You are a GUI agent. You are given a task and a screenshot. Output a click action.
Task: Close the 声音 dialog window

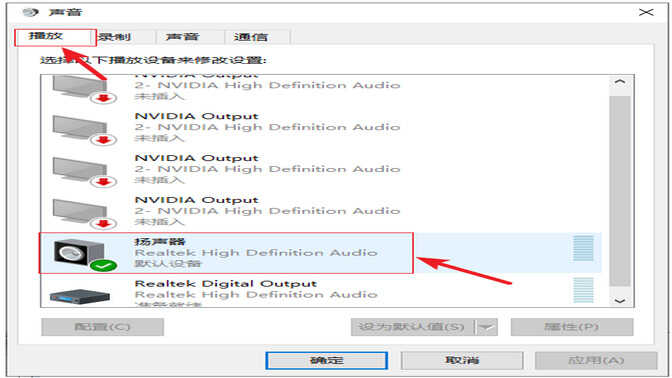(x=646, y=12)
